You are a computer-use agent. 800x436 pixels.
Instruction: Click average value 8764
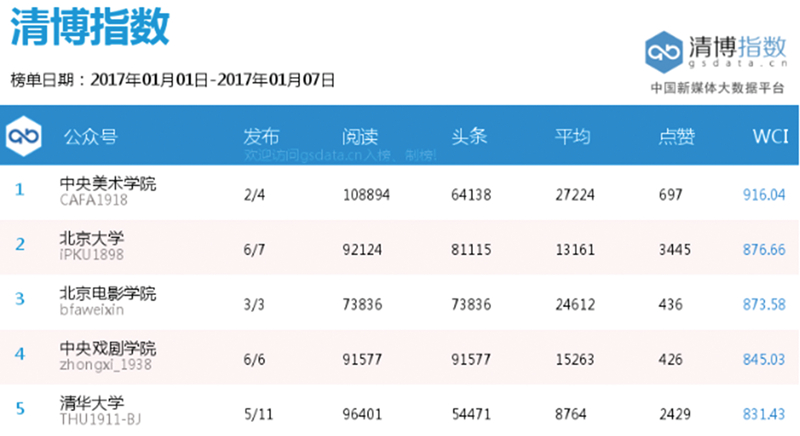click(x=571, y=414)
